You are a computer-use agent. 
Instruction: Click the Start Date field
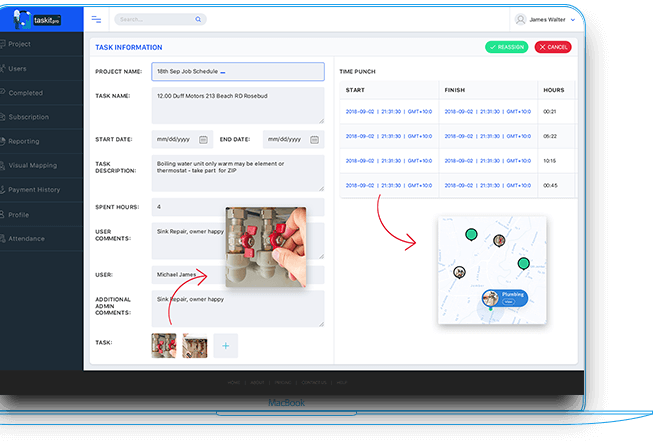[182, 139]
